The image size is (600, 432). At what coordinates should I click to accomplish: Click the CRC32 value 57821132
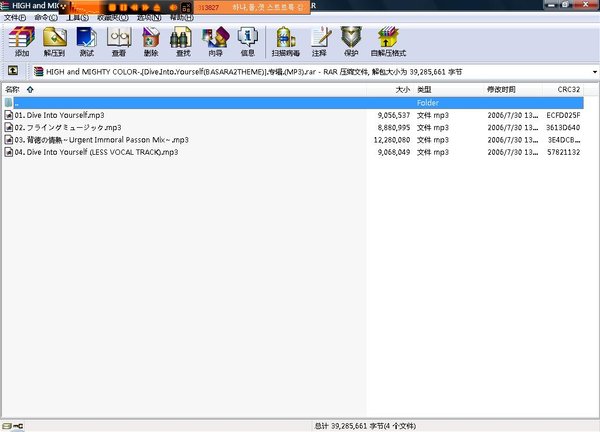563,152
